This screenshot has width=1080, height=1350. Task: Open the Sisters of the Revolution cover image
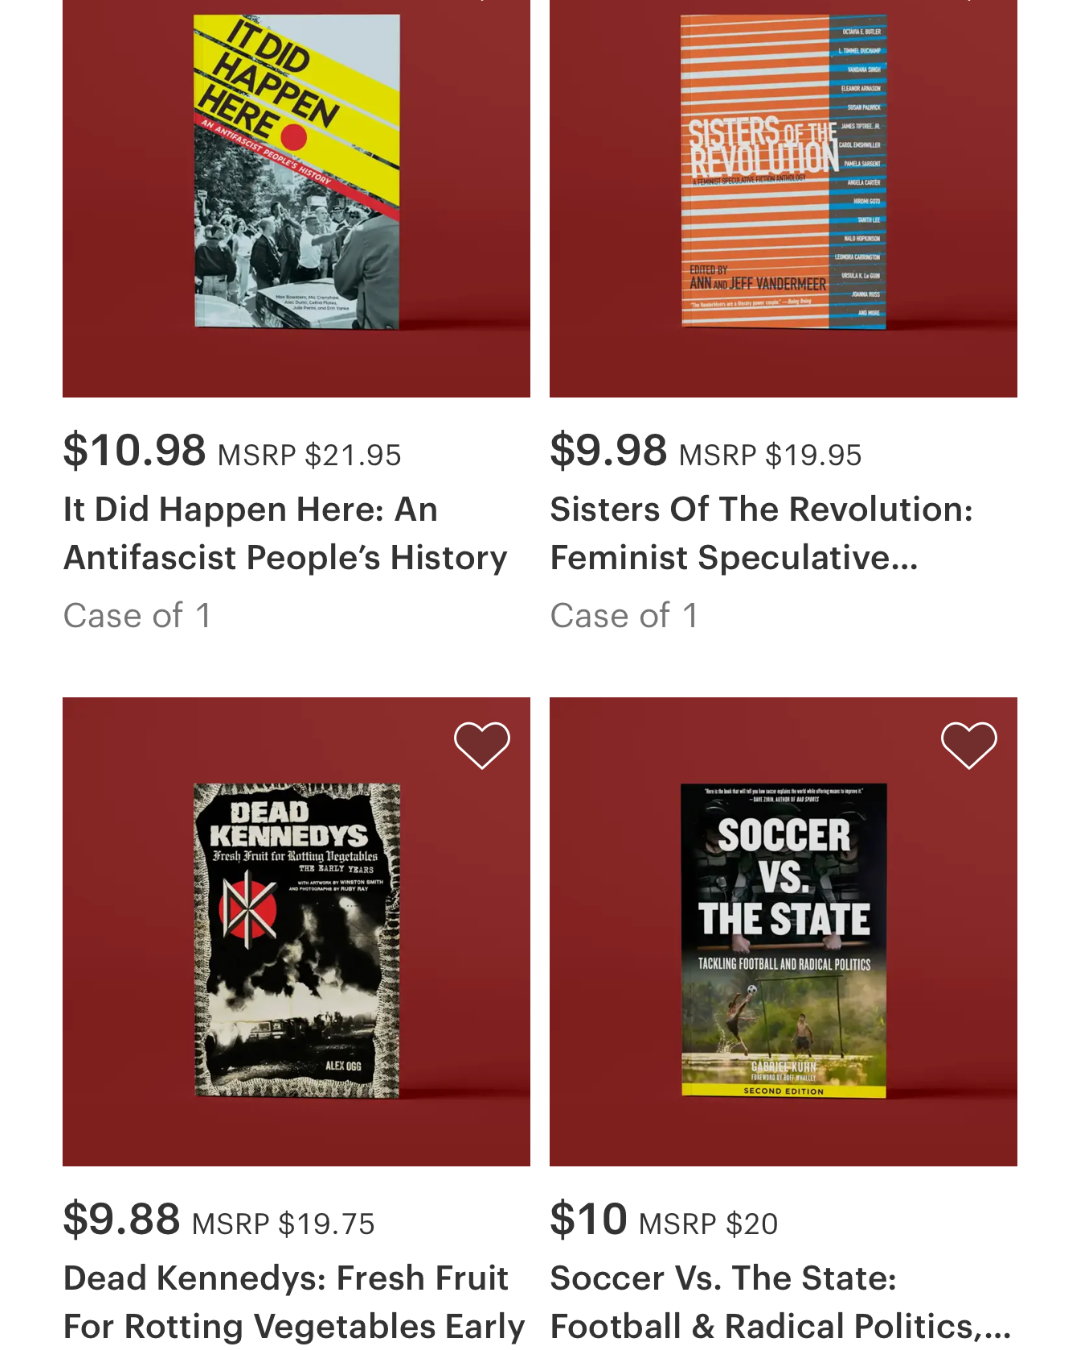[x=783, y=172]
